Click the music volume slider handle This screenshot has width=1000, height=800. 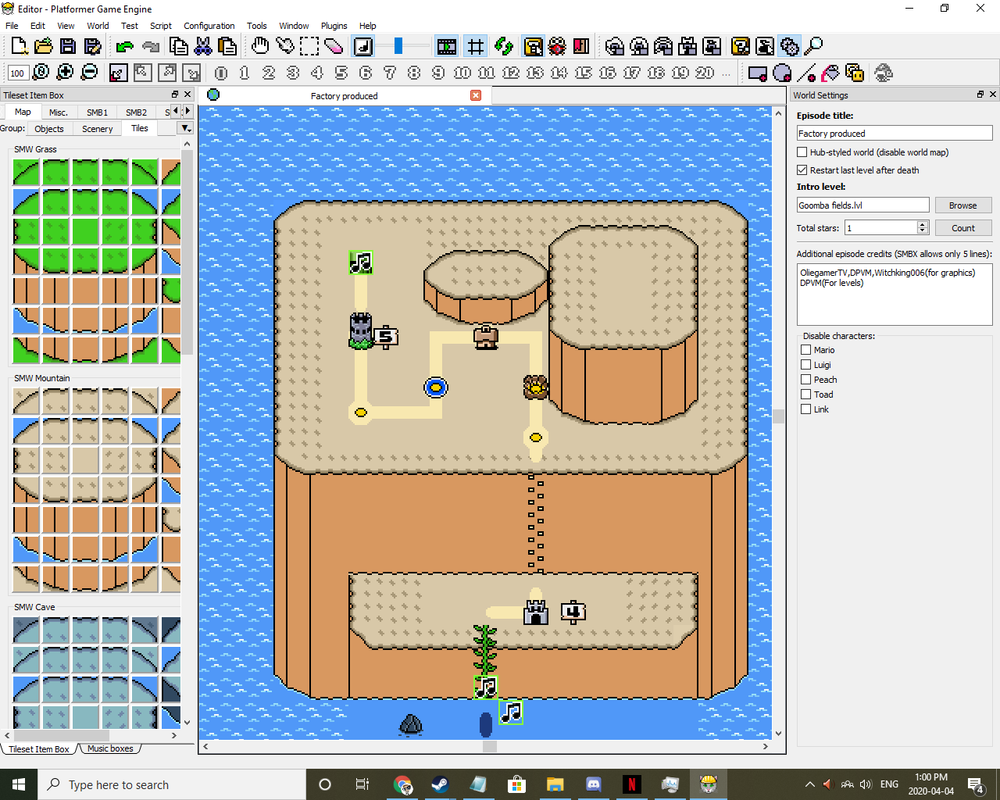point(399,46)
